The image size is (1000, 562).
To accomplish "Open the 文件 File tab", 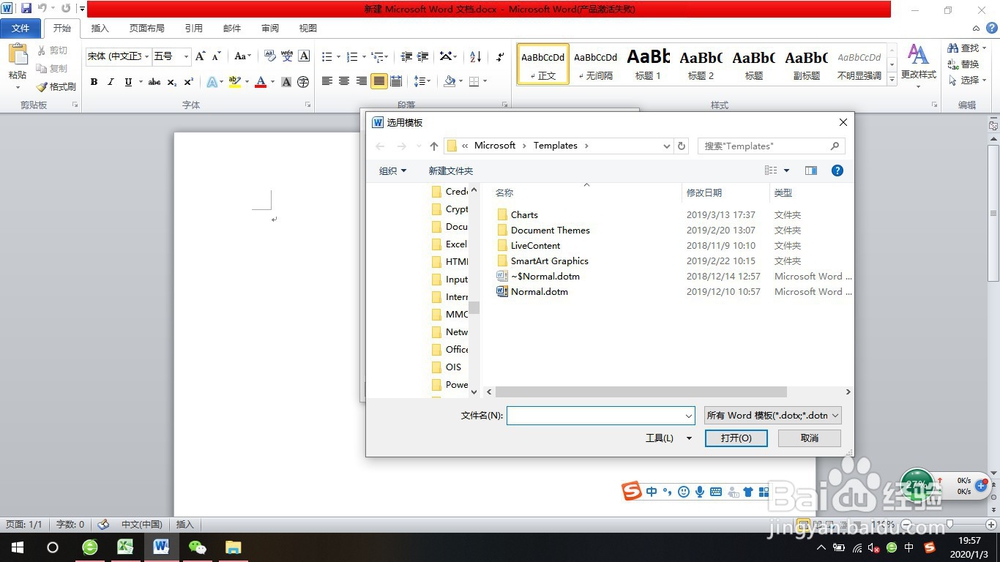I will (x=20, y=28).
